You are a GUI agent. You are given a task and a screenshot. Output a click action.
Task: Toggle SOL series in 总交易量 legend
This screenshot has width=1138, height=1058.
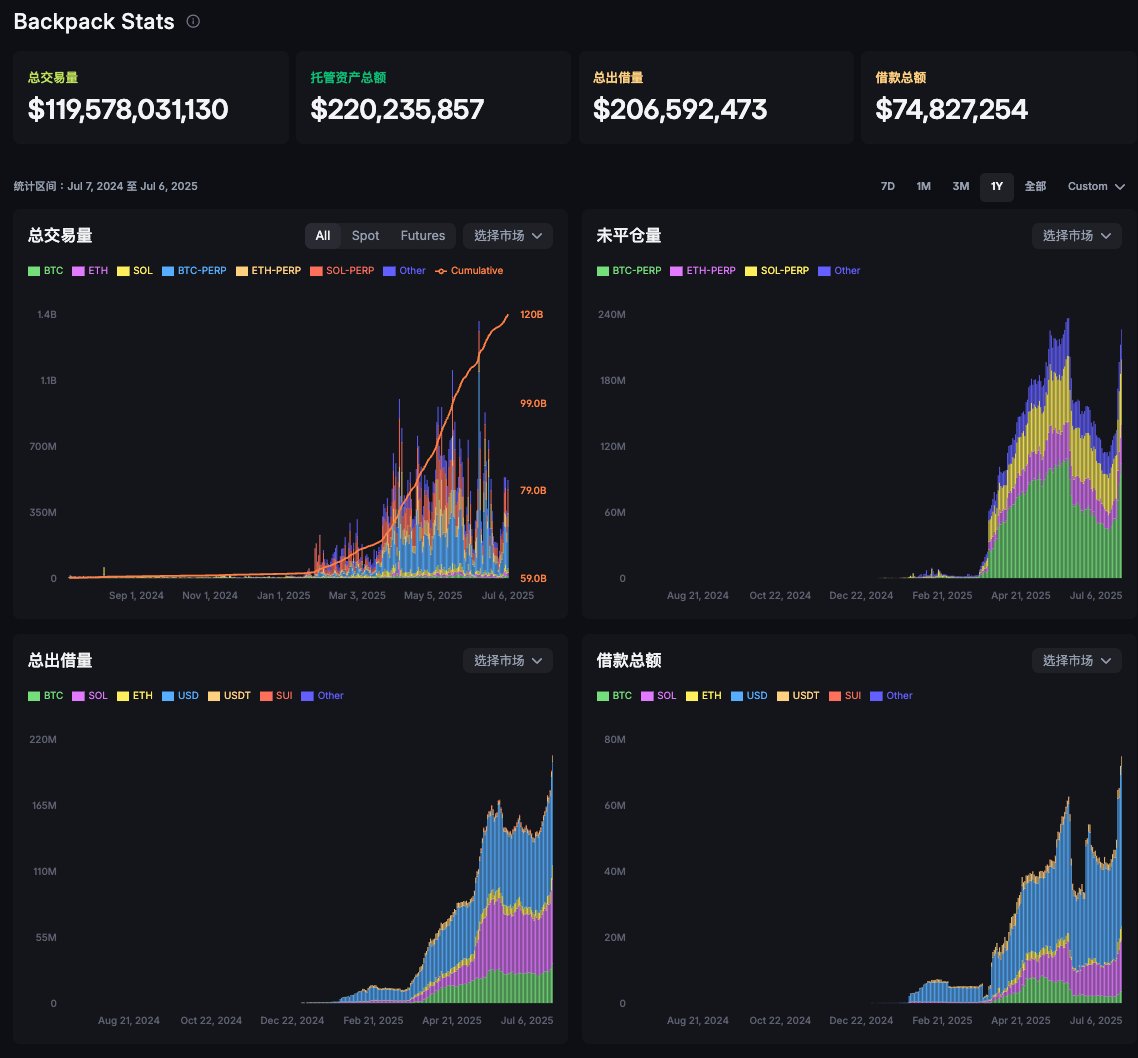135,271
